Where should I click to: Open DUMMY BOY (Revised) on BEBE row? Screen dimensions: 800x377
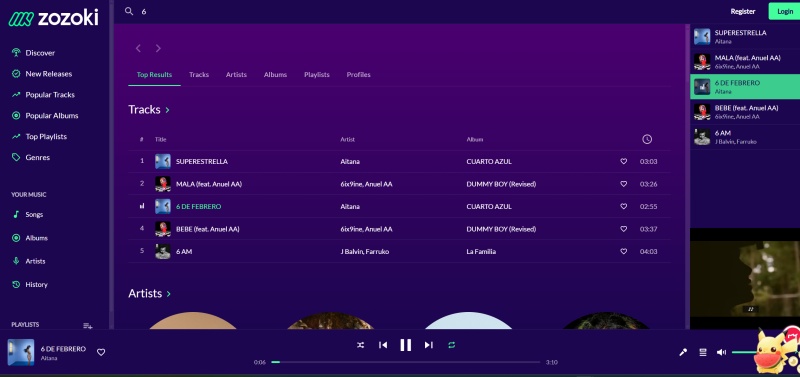coord(501,229)
